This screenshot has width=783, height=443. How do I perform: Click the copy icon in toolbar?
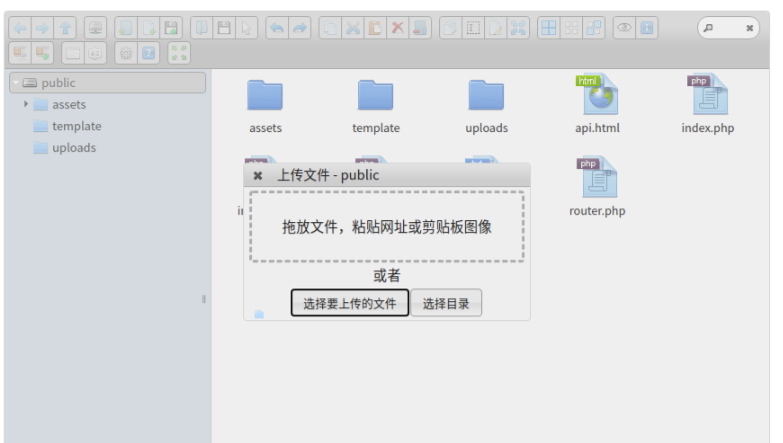tap(330, 28)
